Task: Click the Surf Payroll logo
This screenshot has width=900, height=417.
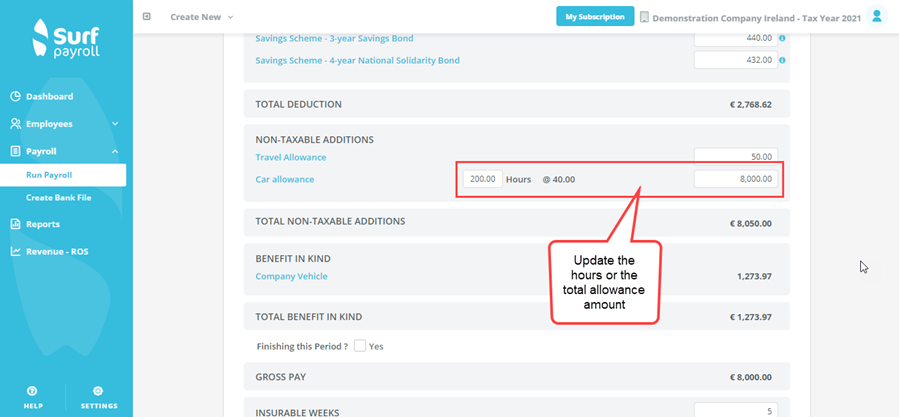Action: pyautogui.click(x=65, y=39)
